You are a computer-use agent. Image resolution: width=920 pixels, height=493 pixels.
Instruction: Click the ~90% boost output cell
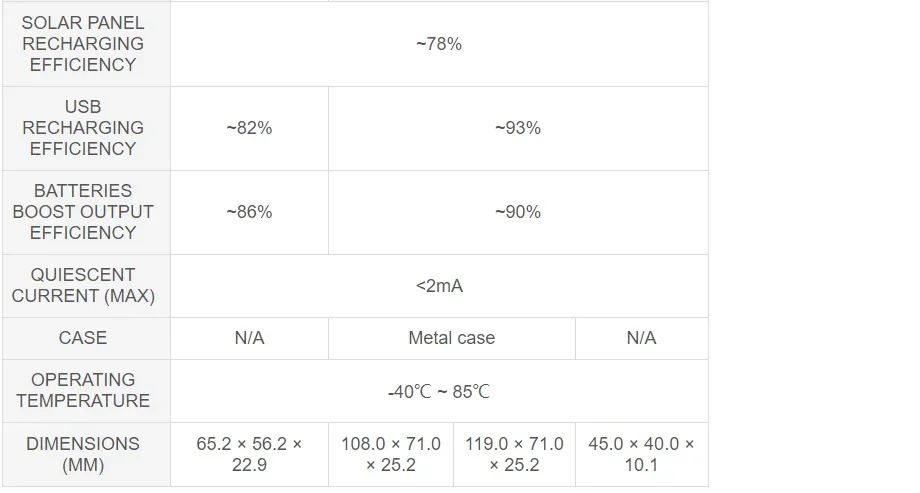coord(518,211)
